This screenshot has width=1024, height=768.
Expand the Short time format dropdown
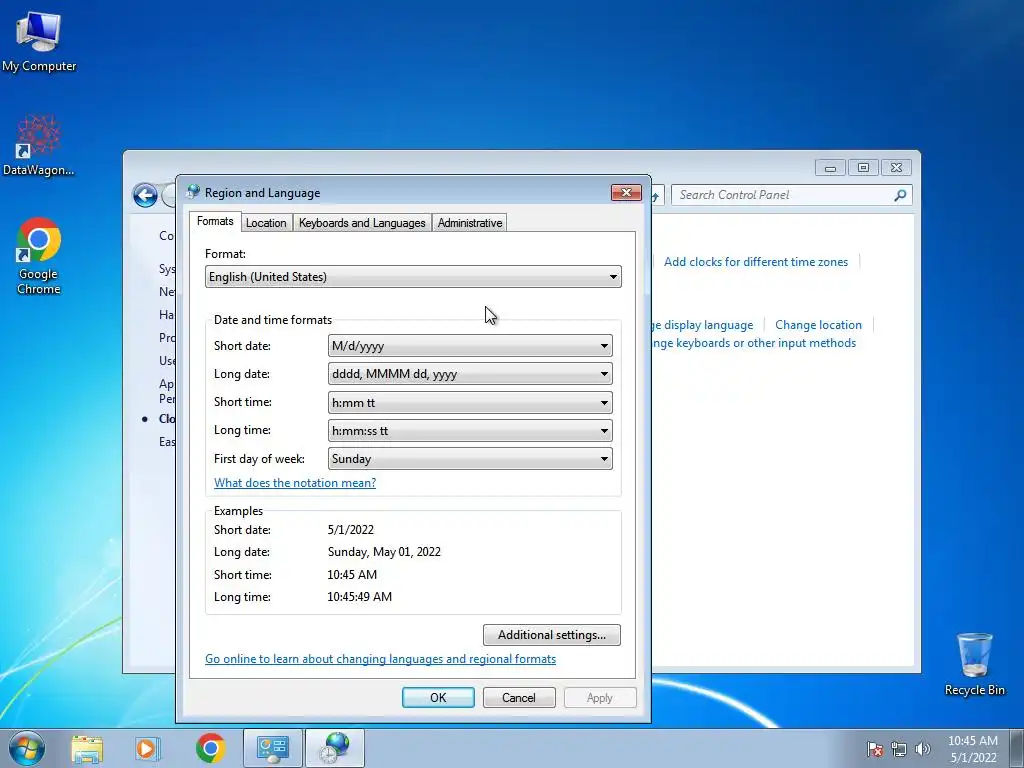[470, 402]
